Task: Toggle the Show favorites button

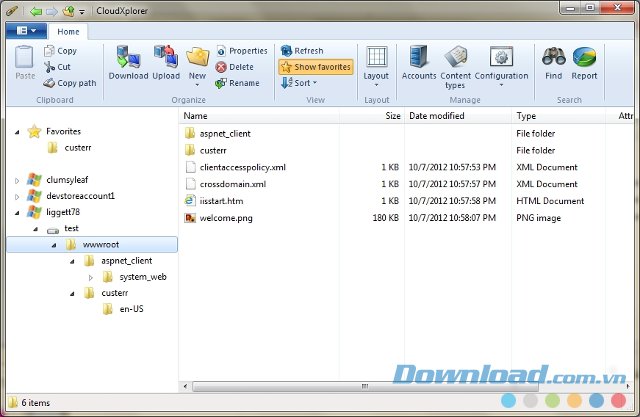Action: click(x=315, y=67)
